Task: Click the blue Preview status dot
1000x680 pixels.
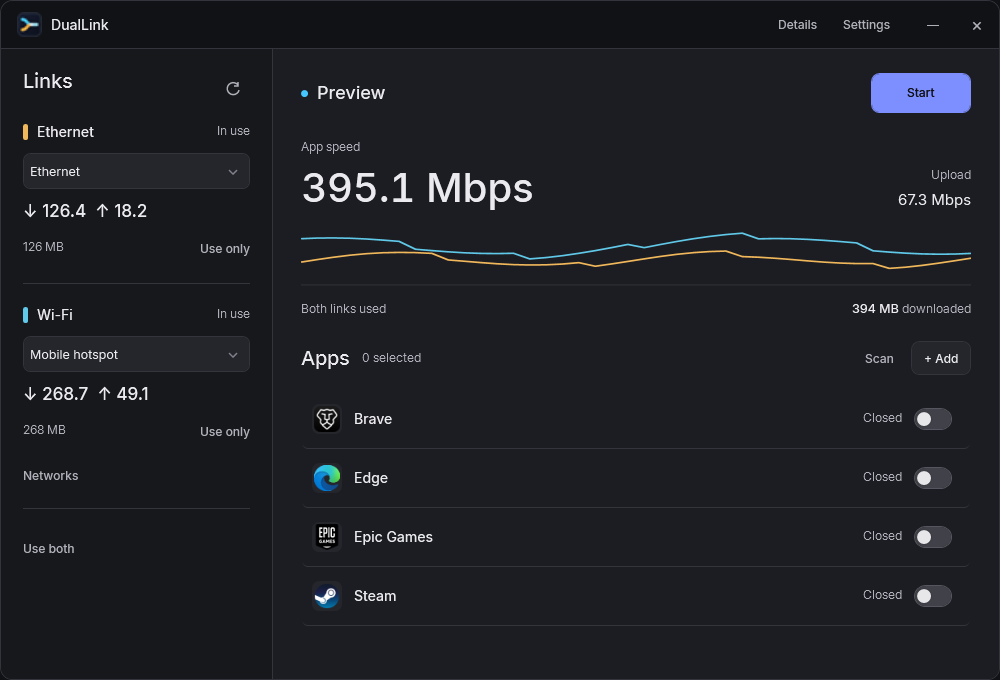Action: (x=305, y=94)
